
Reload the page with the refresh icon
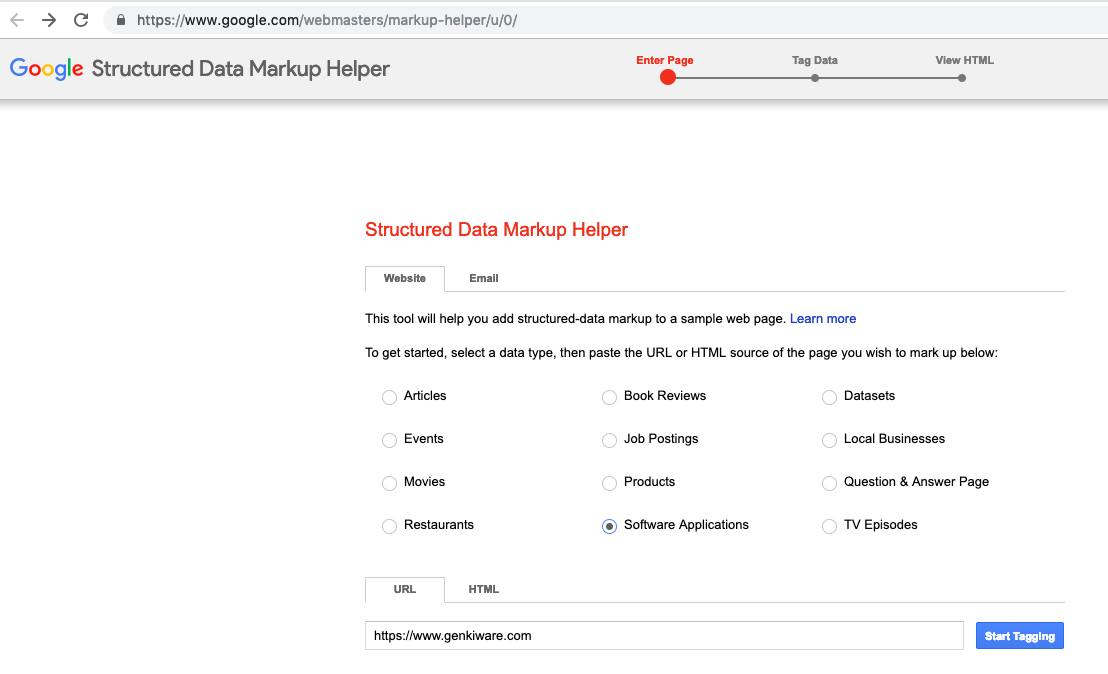[81, 20]
